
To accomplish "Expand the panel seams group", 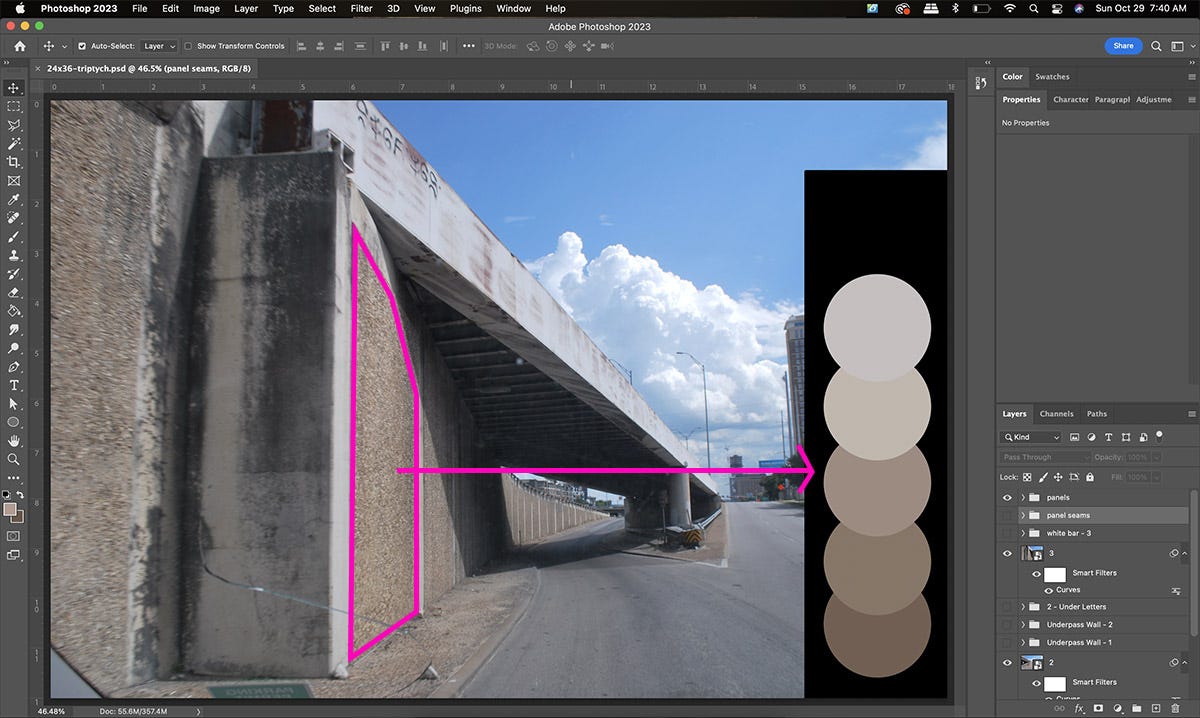I will click(1022, 515).
